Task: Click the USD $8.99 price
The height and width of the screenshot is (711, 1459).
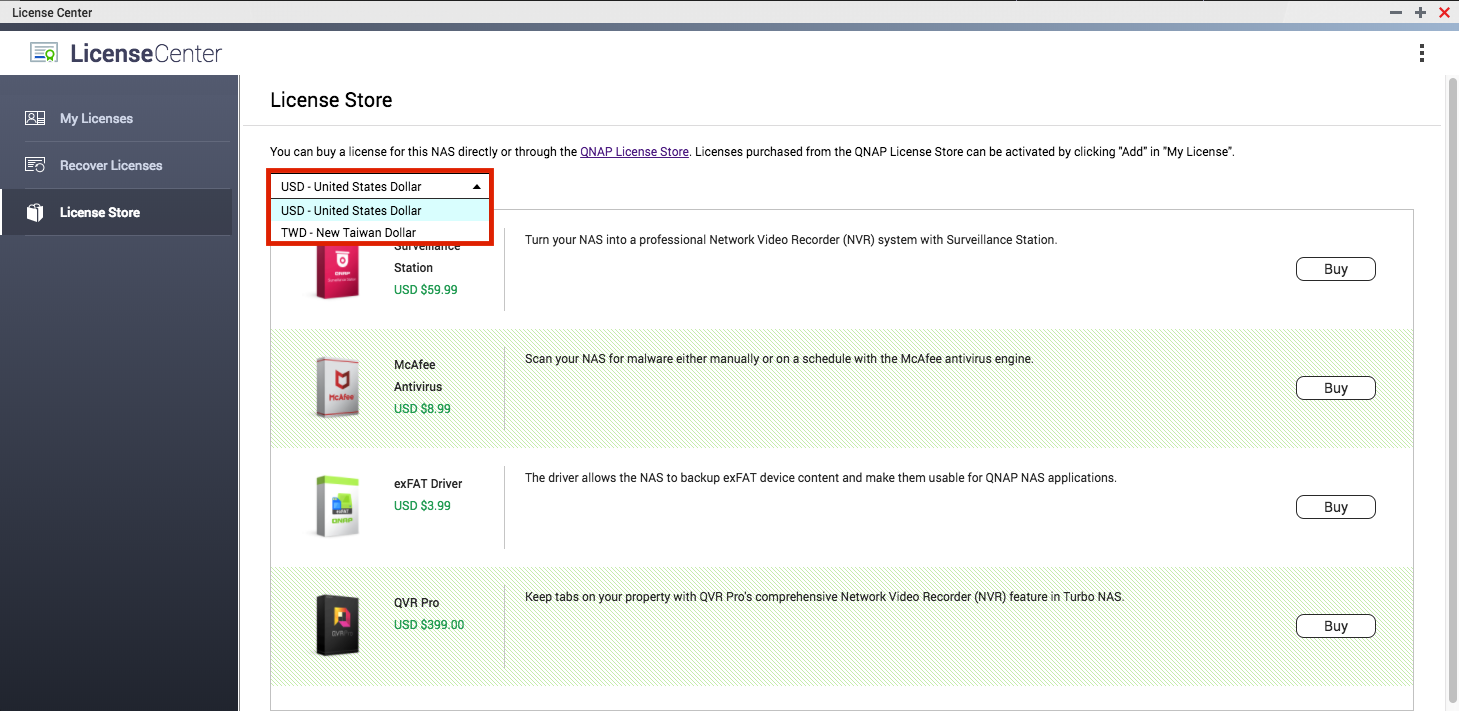Action: coord(422,409)
